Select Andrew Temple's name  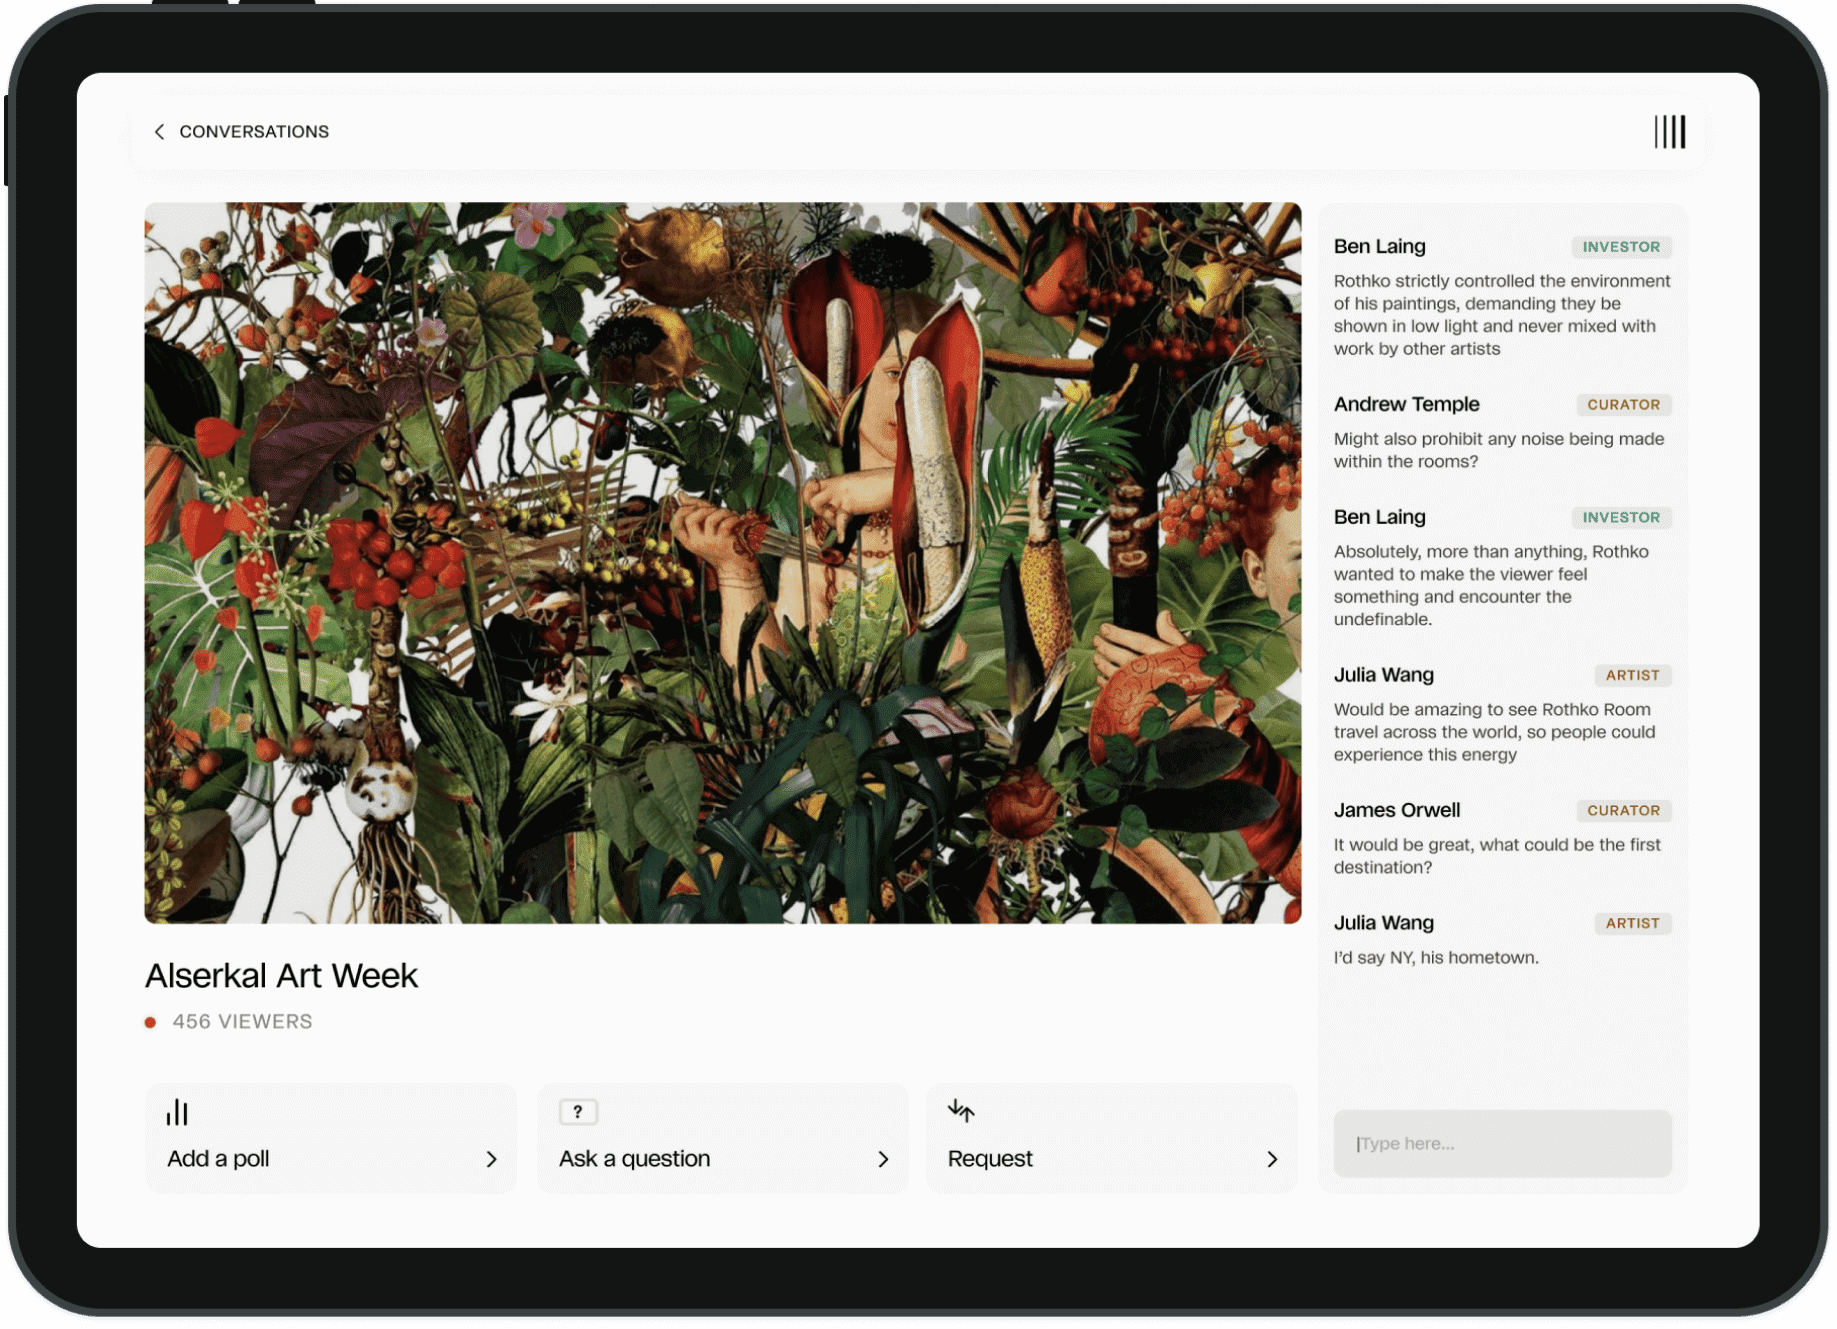(x=1406, y=404)
